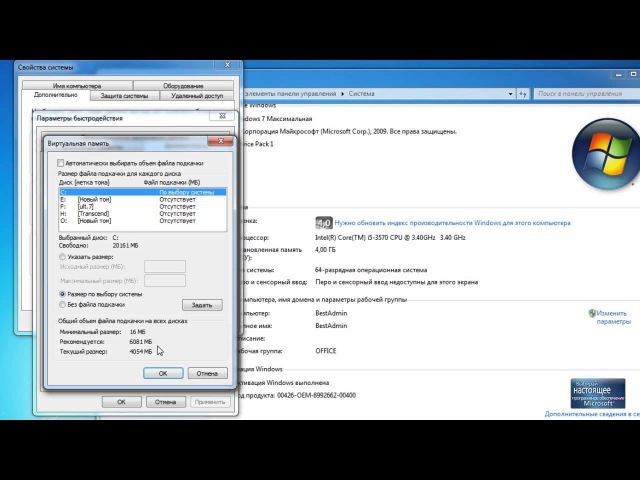
Task: Click 'элементы панели управления' breadcrumb
Action: (290, 93)
